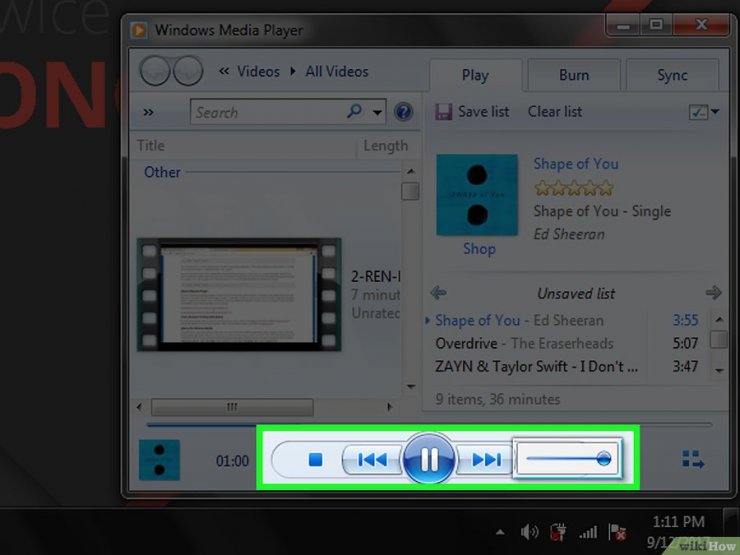This screenshot has width=740, height=555.
Task: Click the Other group header
Action: (162, 172)
